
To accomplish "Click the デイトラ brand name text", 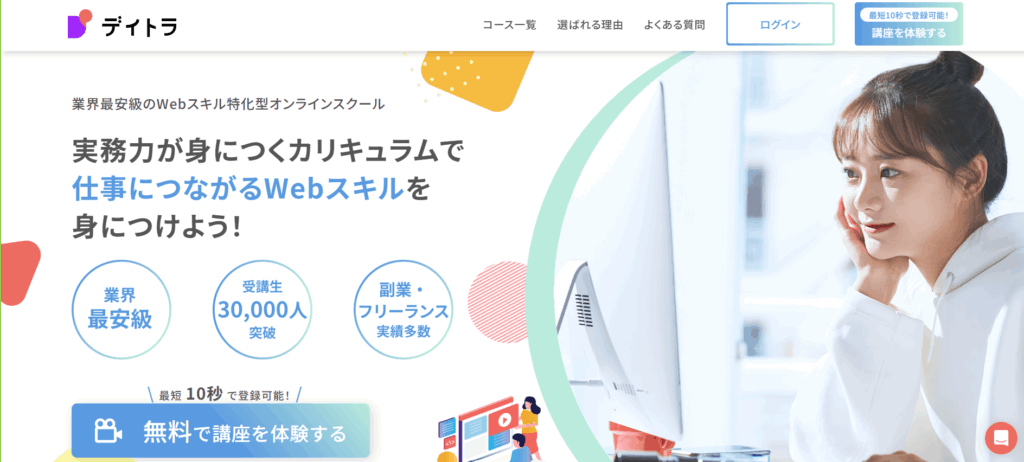I will 140,25.
